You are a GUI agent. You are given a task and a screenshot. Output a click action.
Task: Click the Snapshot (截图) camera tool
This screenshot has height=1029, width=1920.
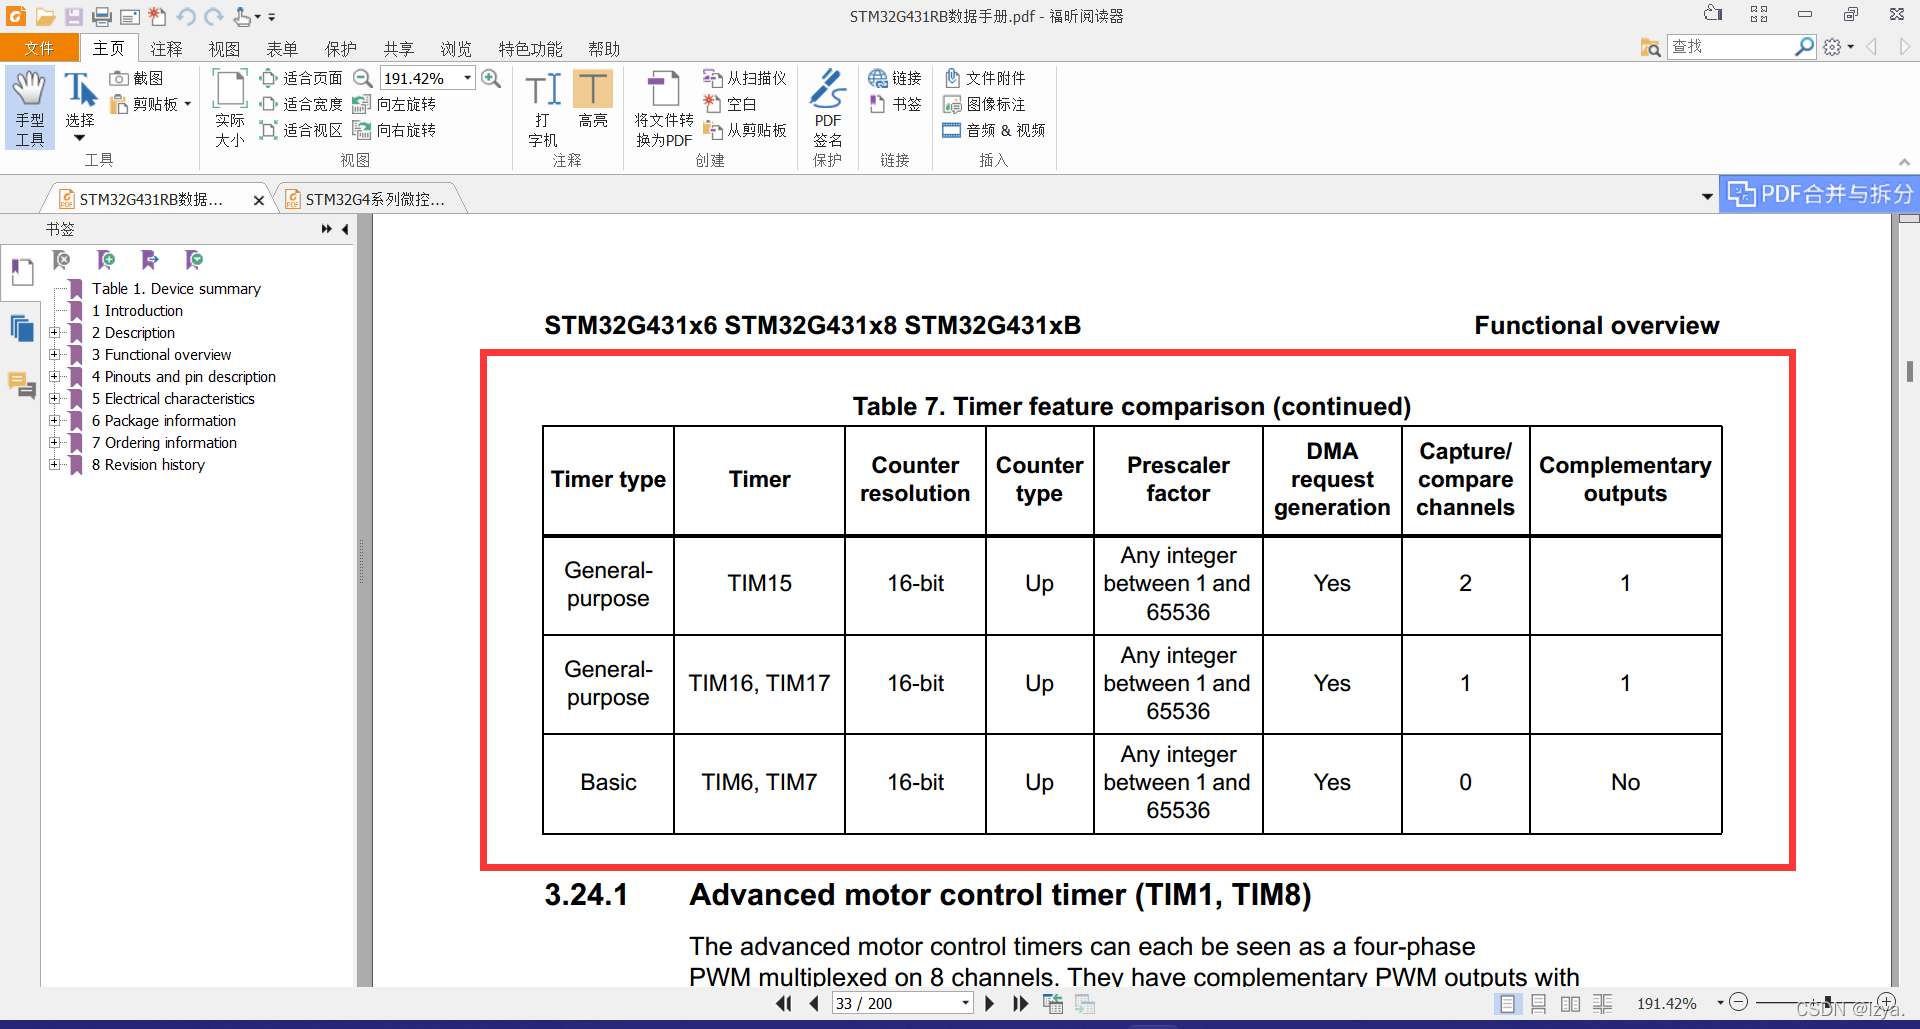pos(136,78)
